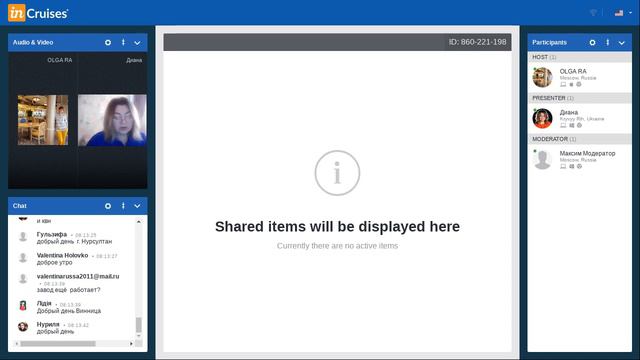The width and height of the screenshot is (640, 360).
Task: Select OLGA RA's video thumbnail
Action: 43,120
